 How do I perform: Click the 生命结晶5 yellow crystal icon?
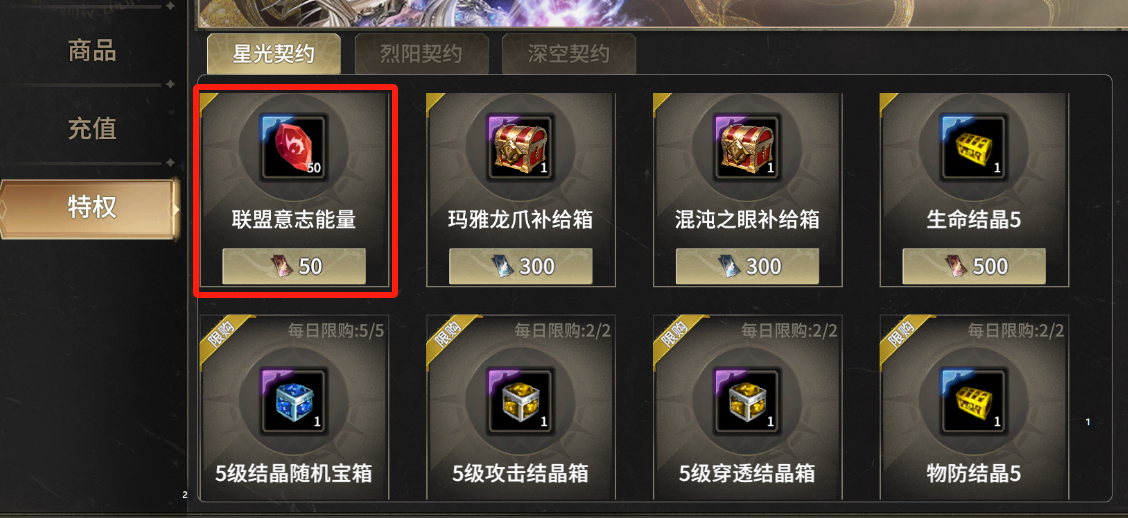click(974, 146)
